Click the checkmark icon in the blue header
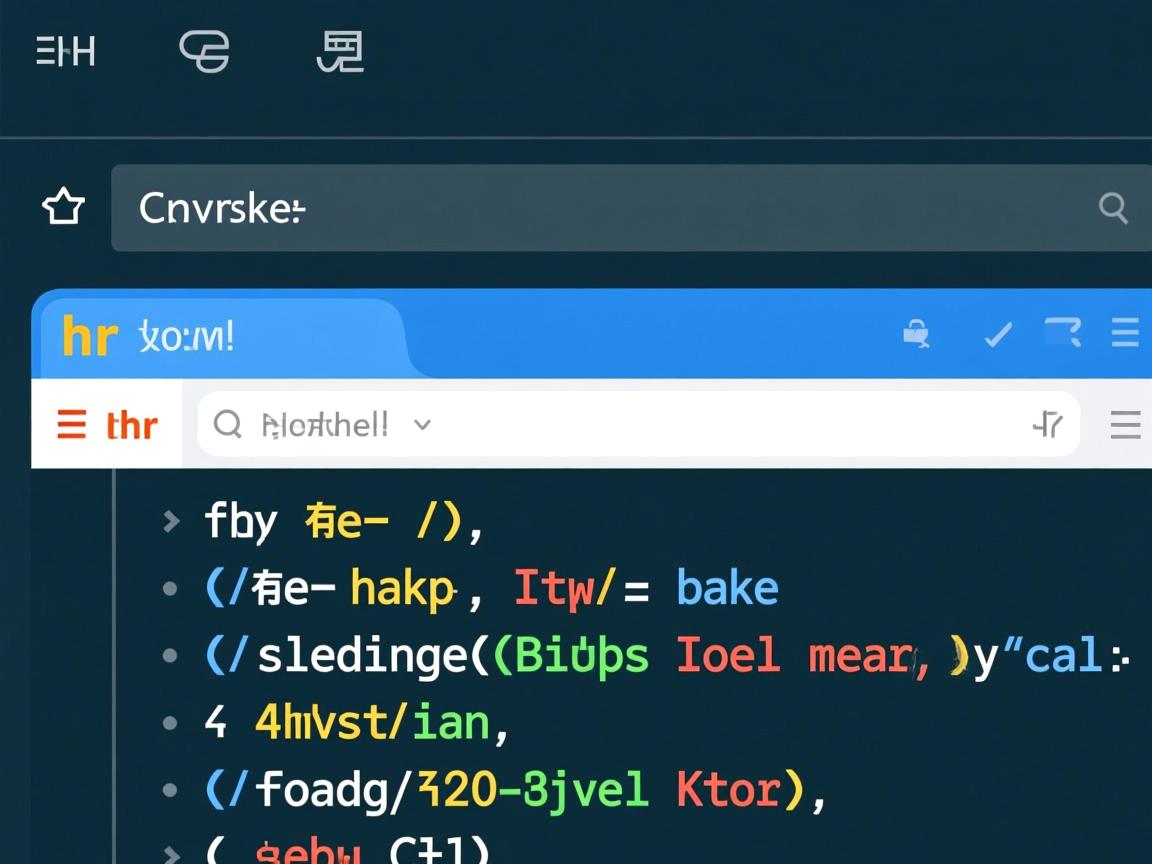 tap(997, 335)
